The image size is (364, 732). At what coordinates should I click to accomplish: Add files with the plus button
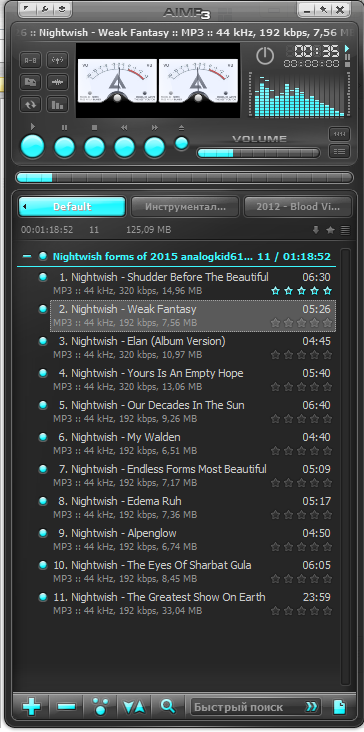pyautogui.click(x=32, y=707)
